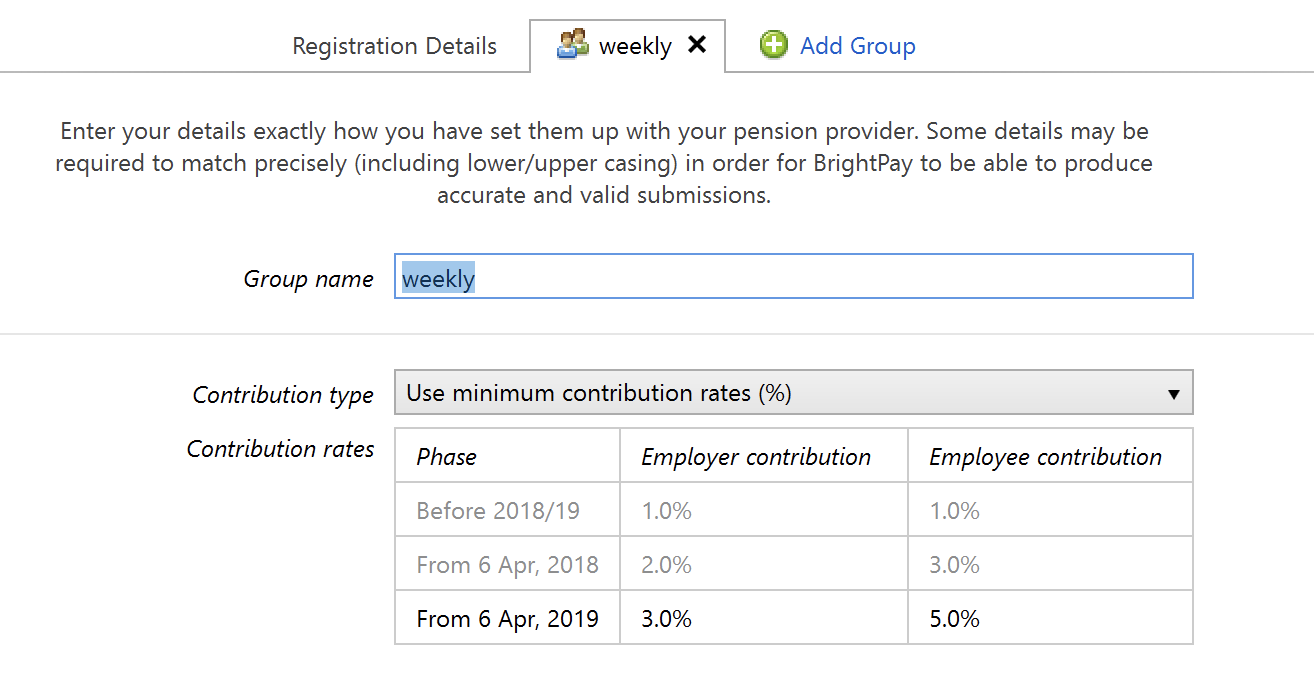
Task: Click the group people icon on weekly tab
Action: 573,45
